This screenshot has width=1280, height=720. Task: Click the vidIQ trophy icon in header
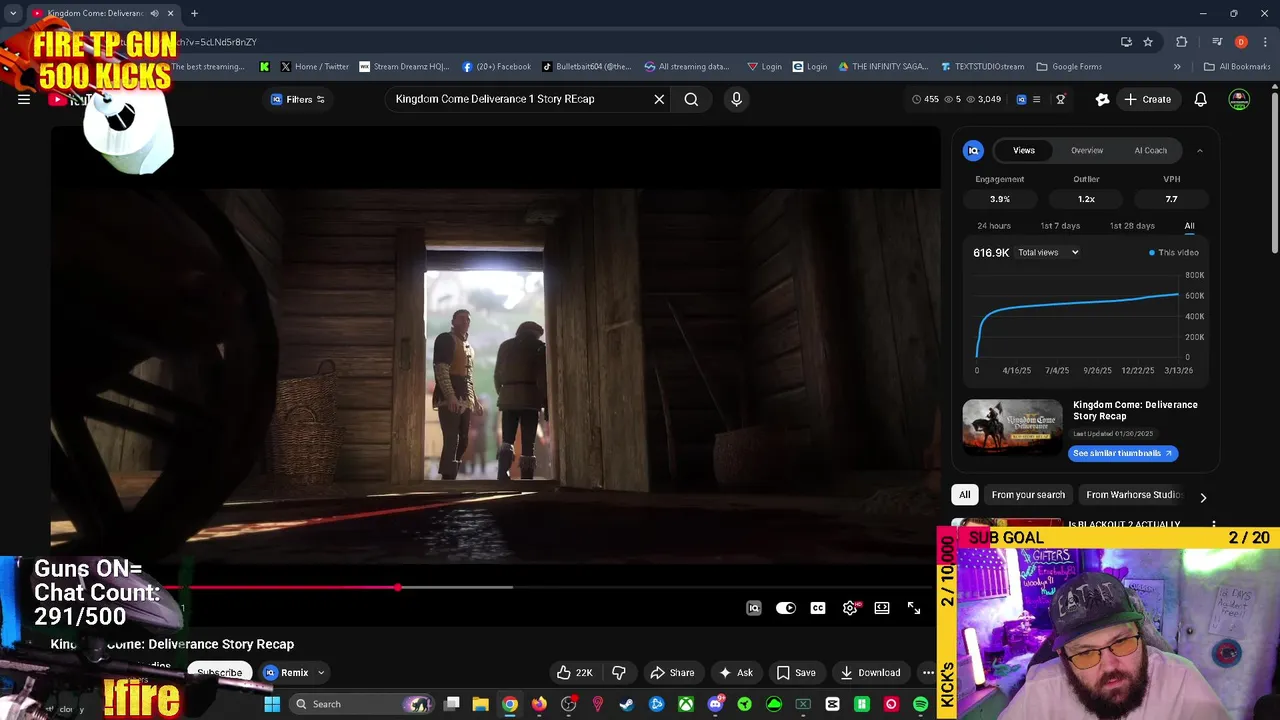pos(1060,99)
